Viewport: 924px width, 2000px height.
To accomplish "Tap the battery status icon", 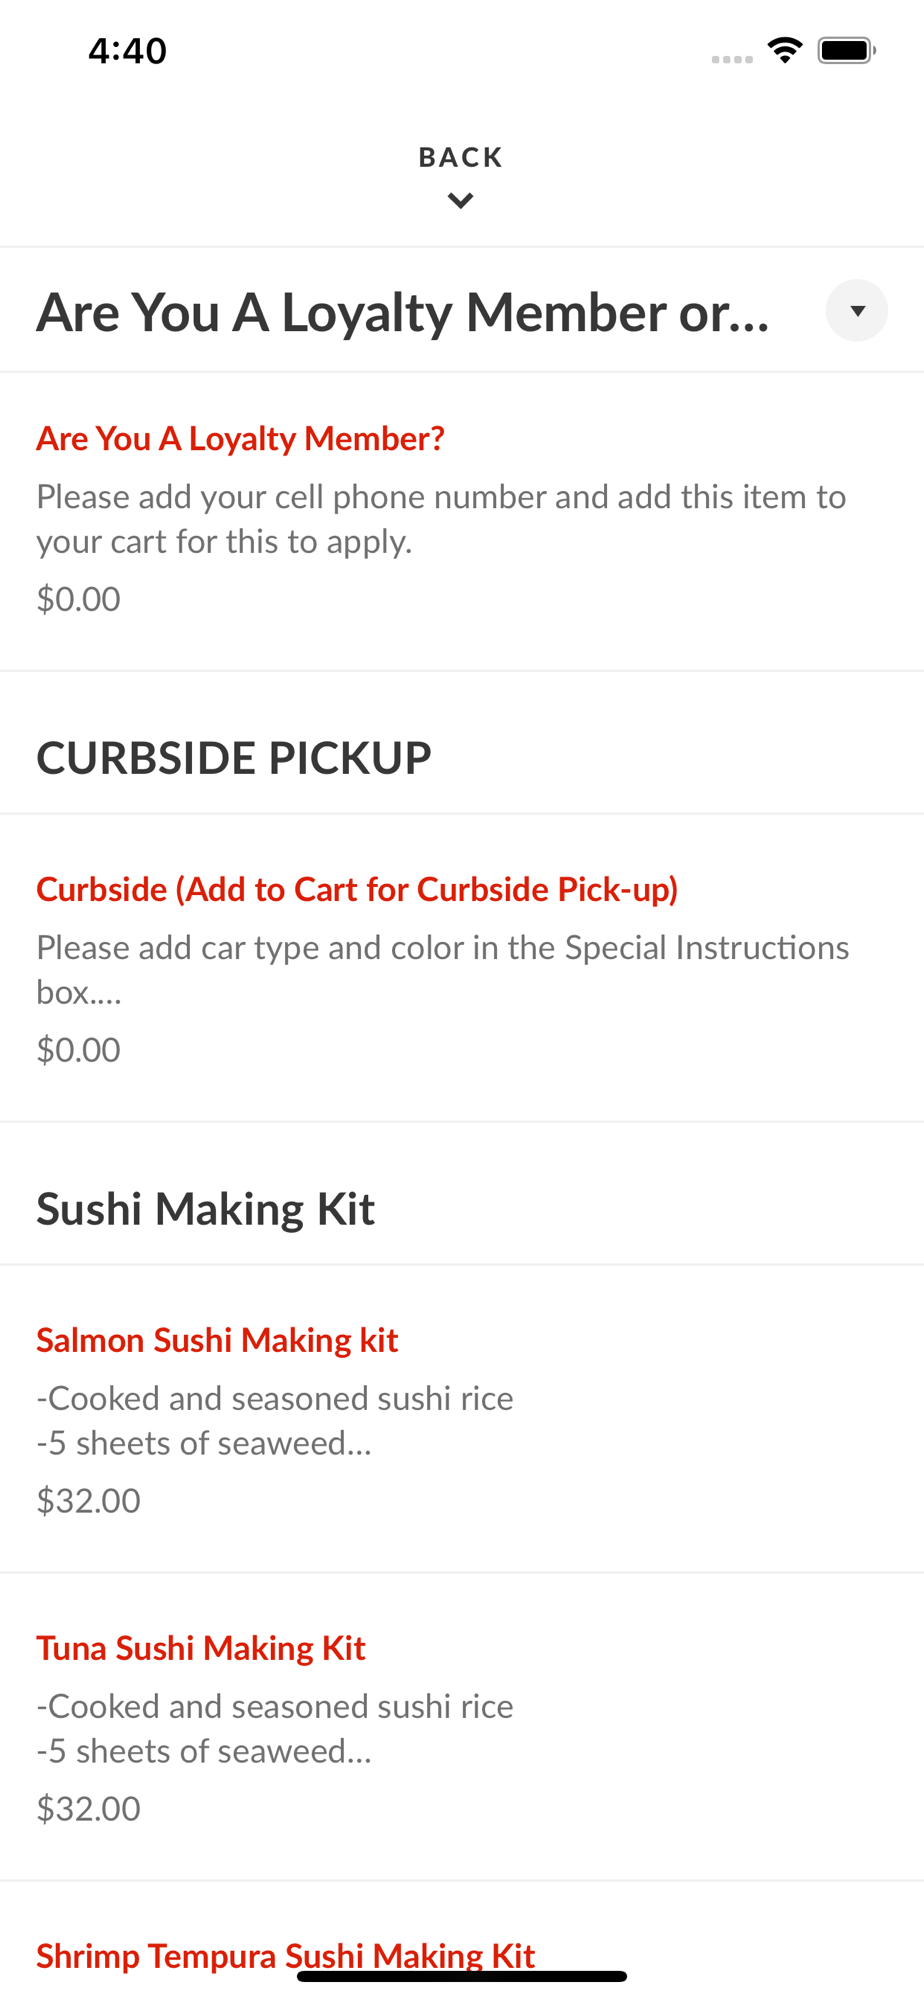I will pos(846,50).
